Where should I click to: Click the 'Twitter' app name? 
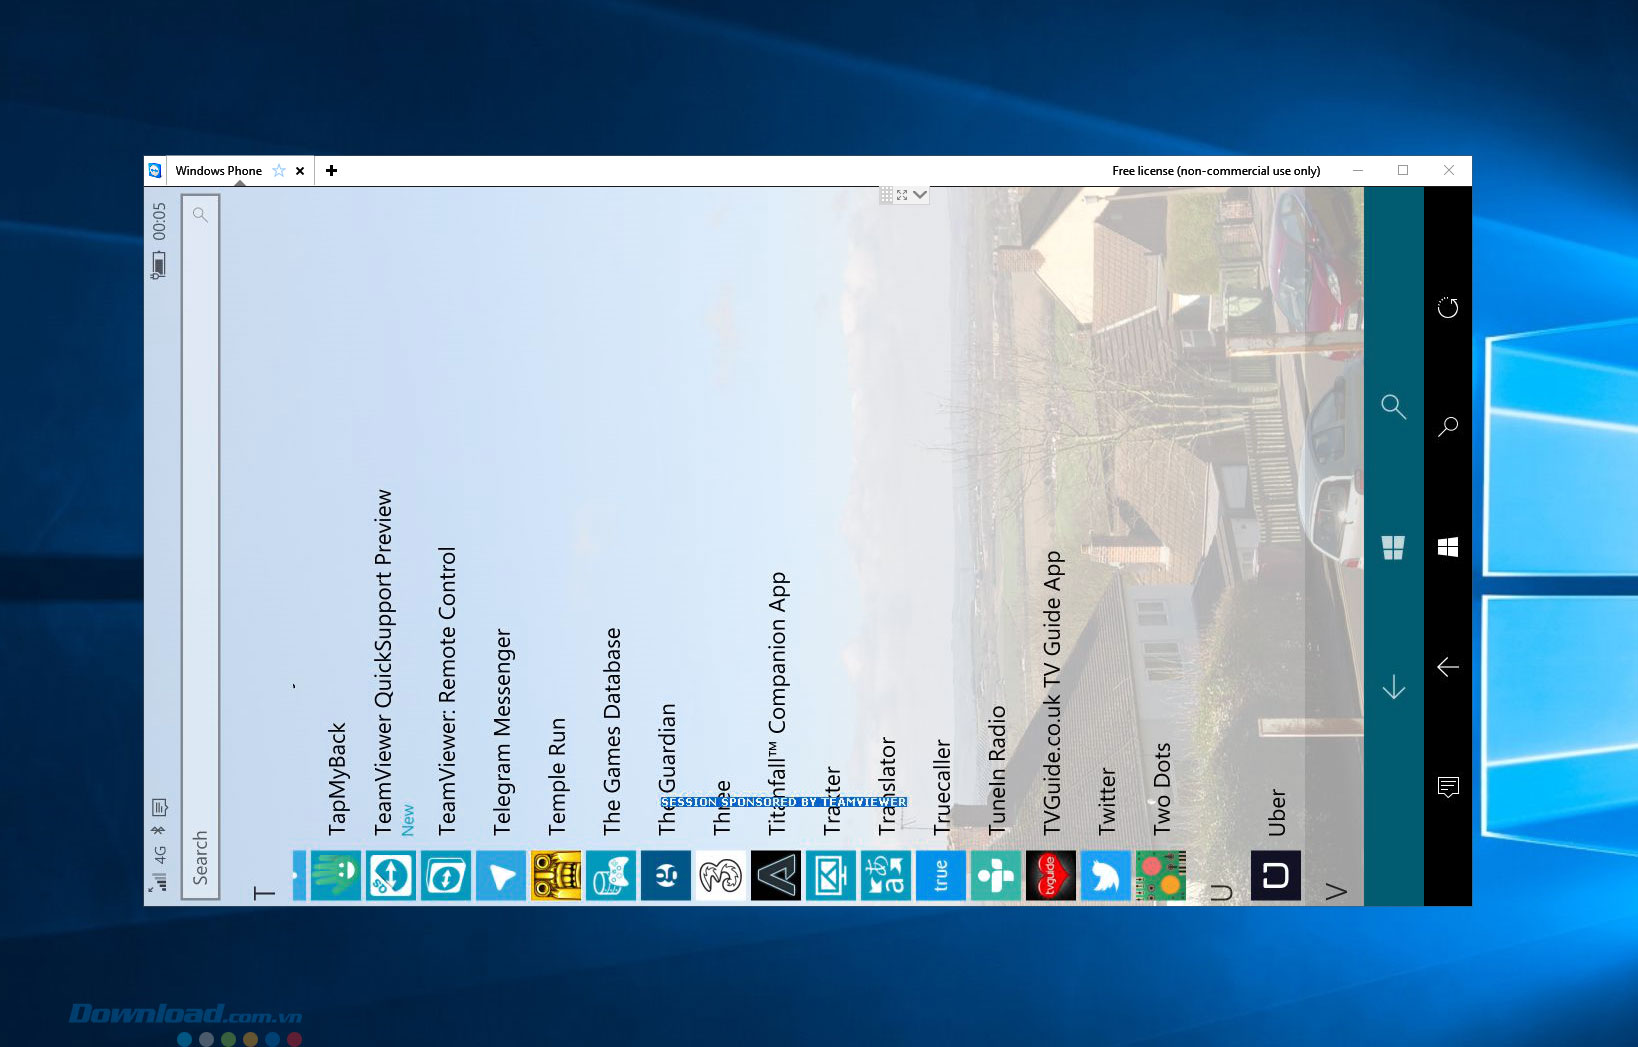1107,801
